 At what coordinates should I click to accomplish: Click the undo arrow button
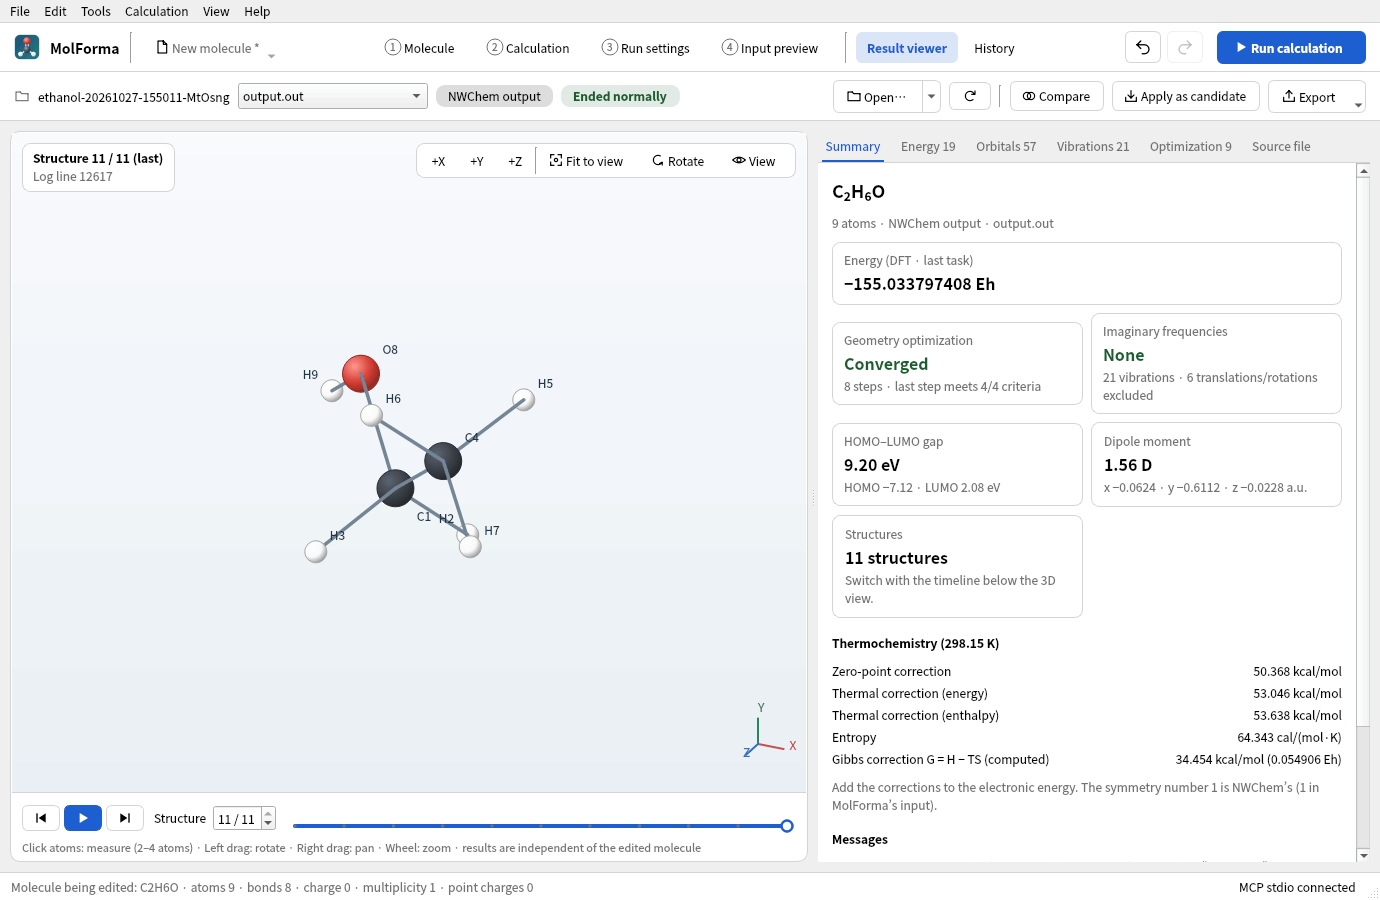click(1143, 47)
